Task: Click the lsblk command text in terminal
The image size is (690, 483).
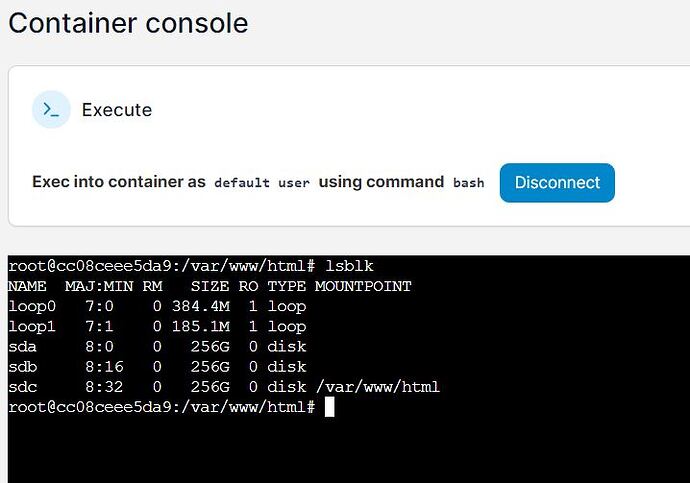Action: (349, 266)
